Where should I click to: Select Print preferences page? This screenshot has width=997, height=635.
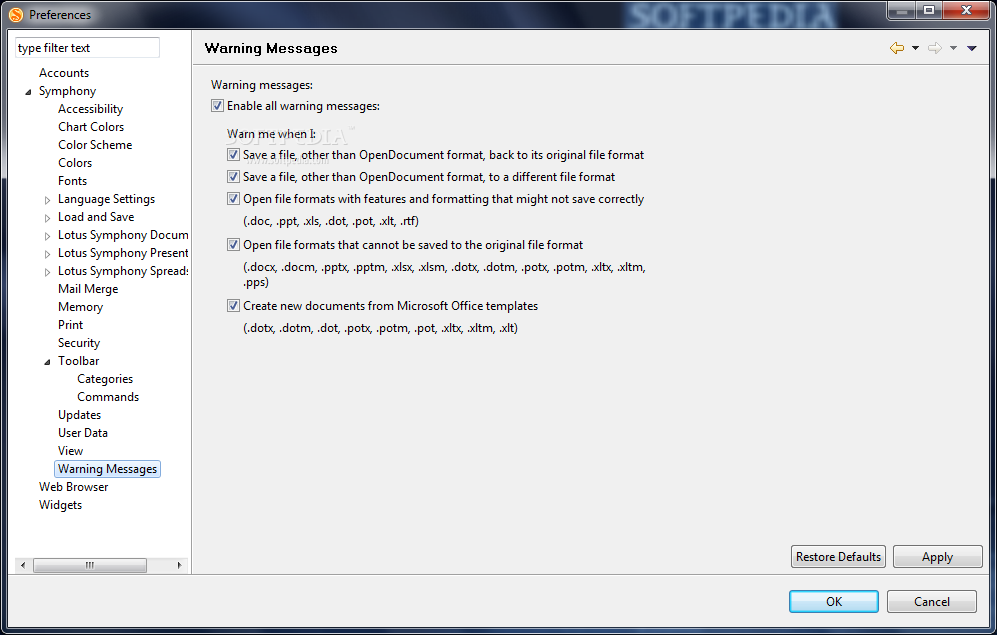coord(71,324)
